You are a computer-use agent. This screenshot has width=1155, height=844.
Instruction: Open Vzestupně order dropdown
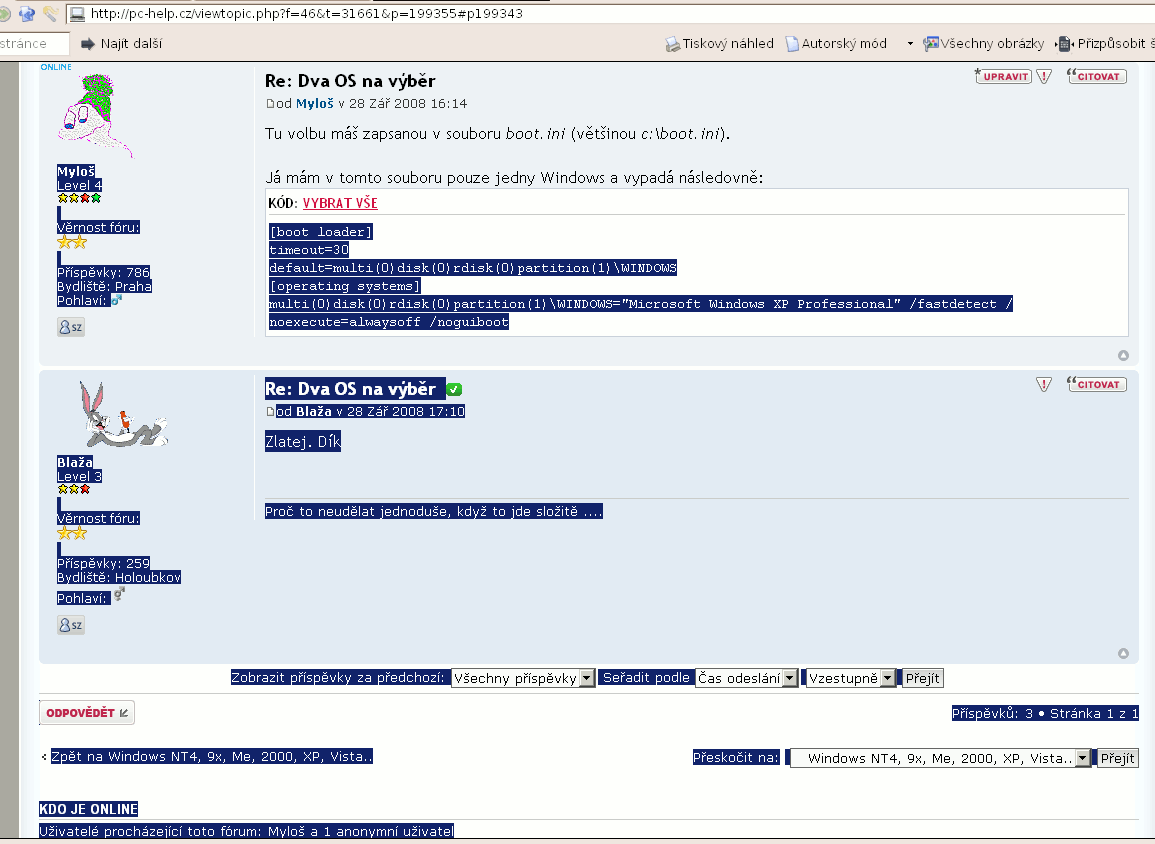pyautogui.click(x=851, y=678)
